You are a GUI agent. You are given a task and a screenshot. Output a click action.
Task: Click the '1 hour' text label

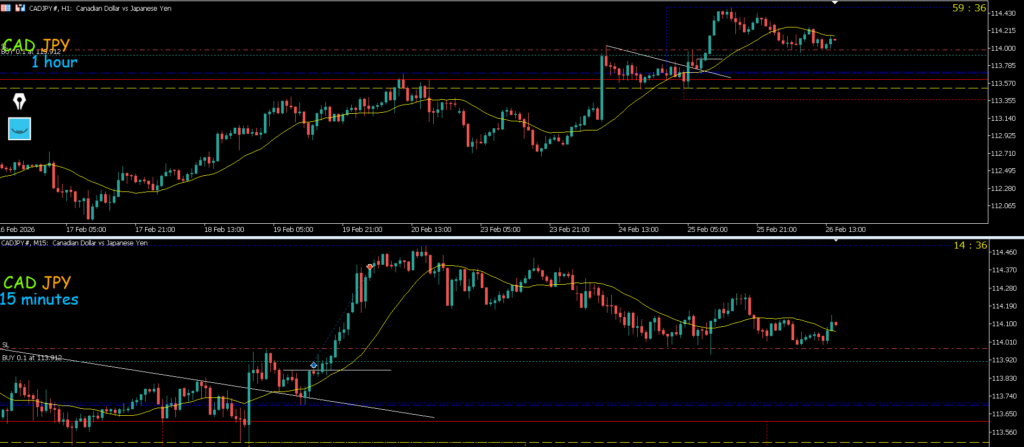tap(53, 62)
